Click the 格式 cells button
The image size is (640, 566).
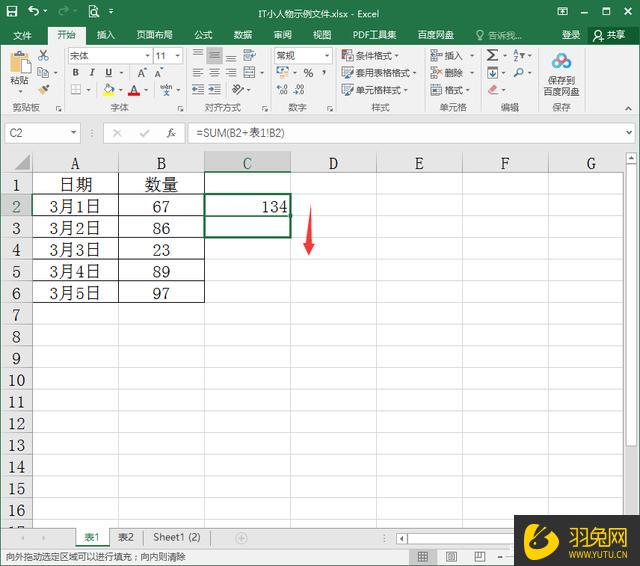coord(450,90)
